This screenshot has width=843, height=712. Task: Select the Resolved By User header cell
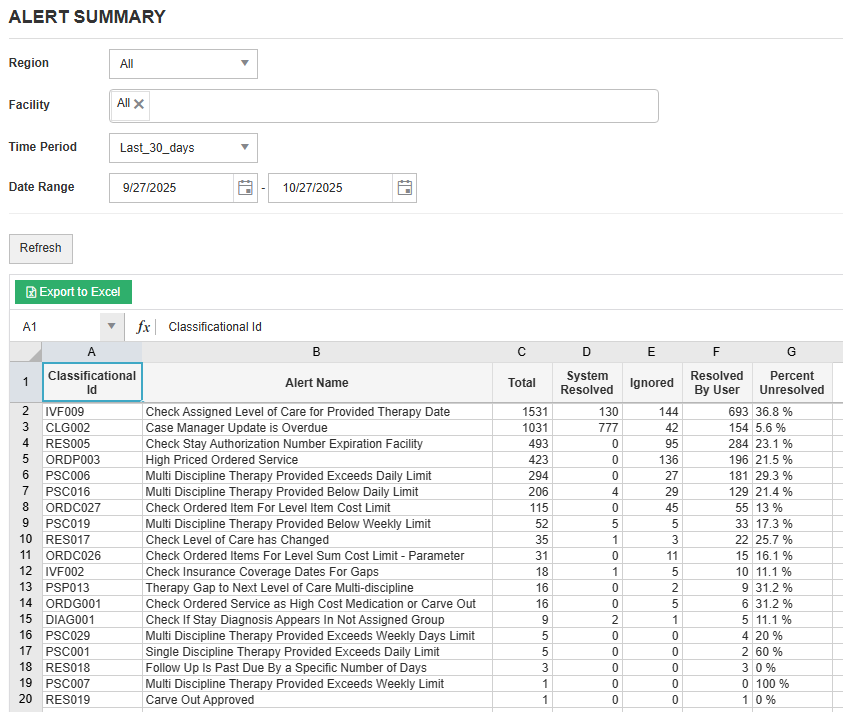coord(717,382)
